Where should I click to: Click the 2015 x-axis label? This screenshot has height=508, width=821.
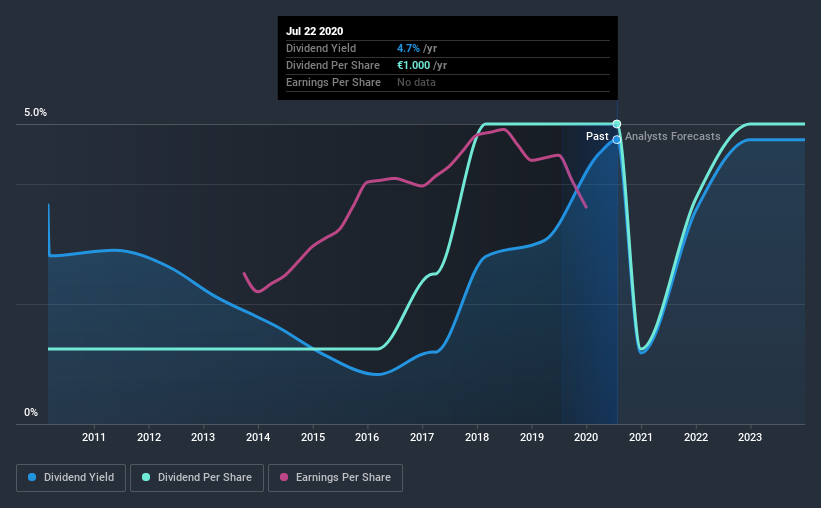point(313,437)
